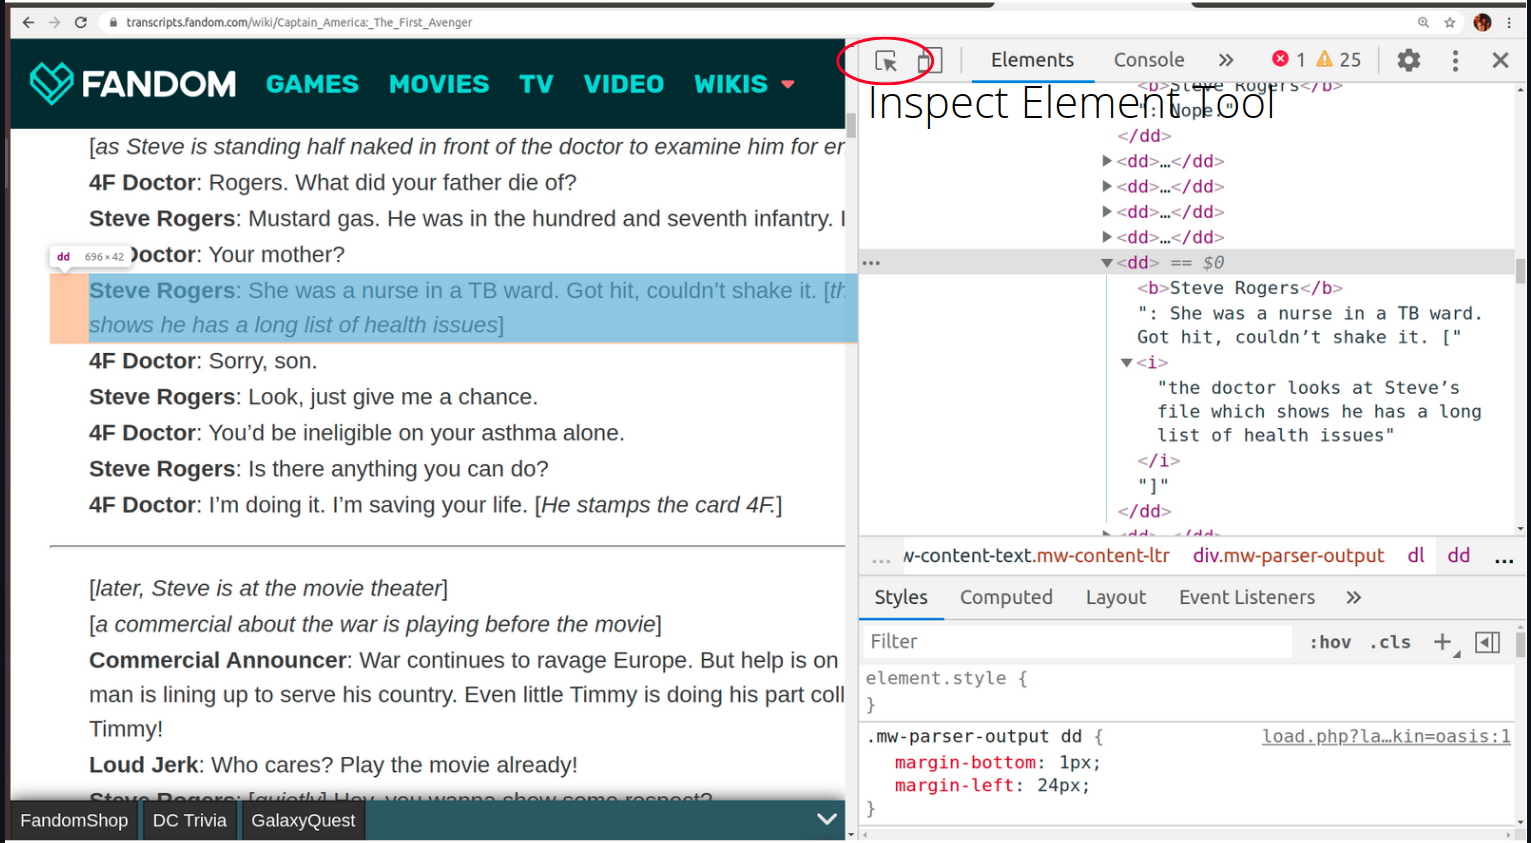Viewport: 1531px width, 843px height.
Task: Open DevTools more options kebab menu
Action: 1455,60
